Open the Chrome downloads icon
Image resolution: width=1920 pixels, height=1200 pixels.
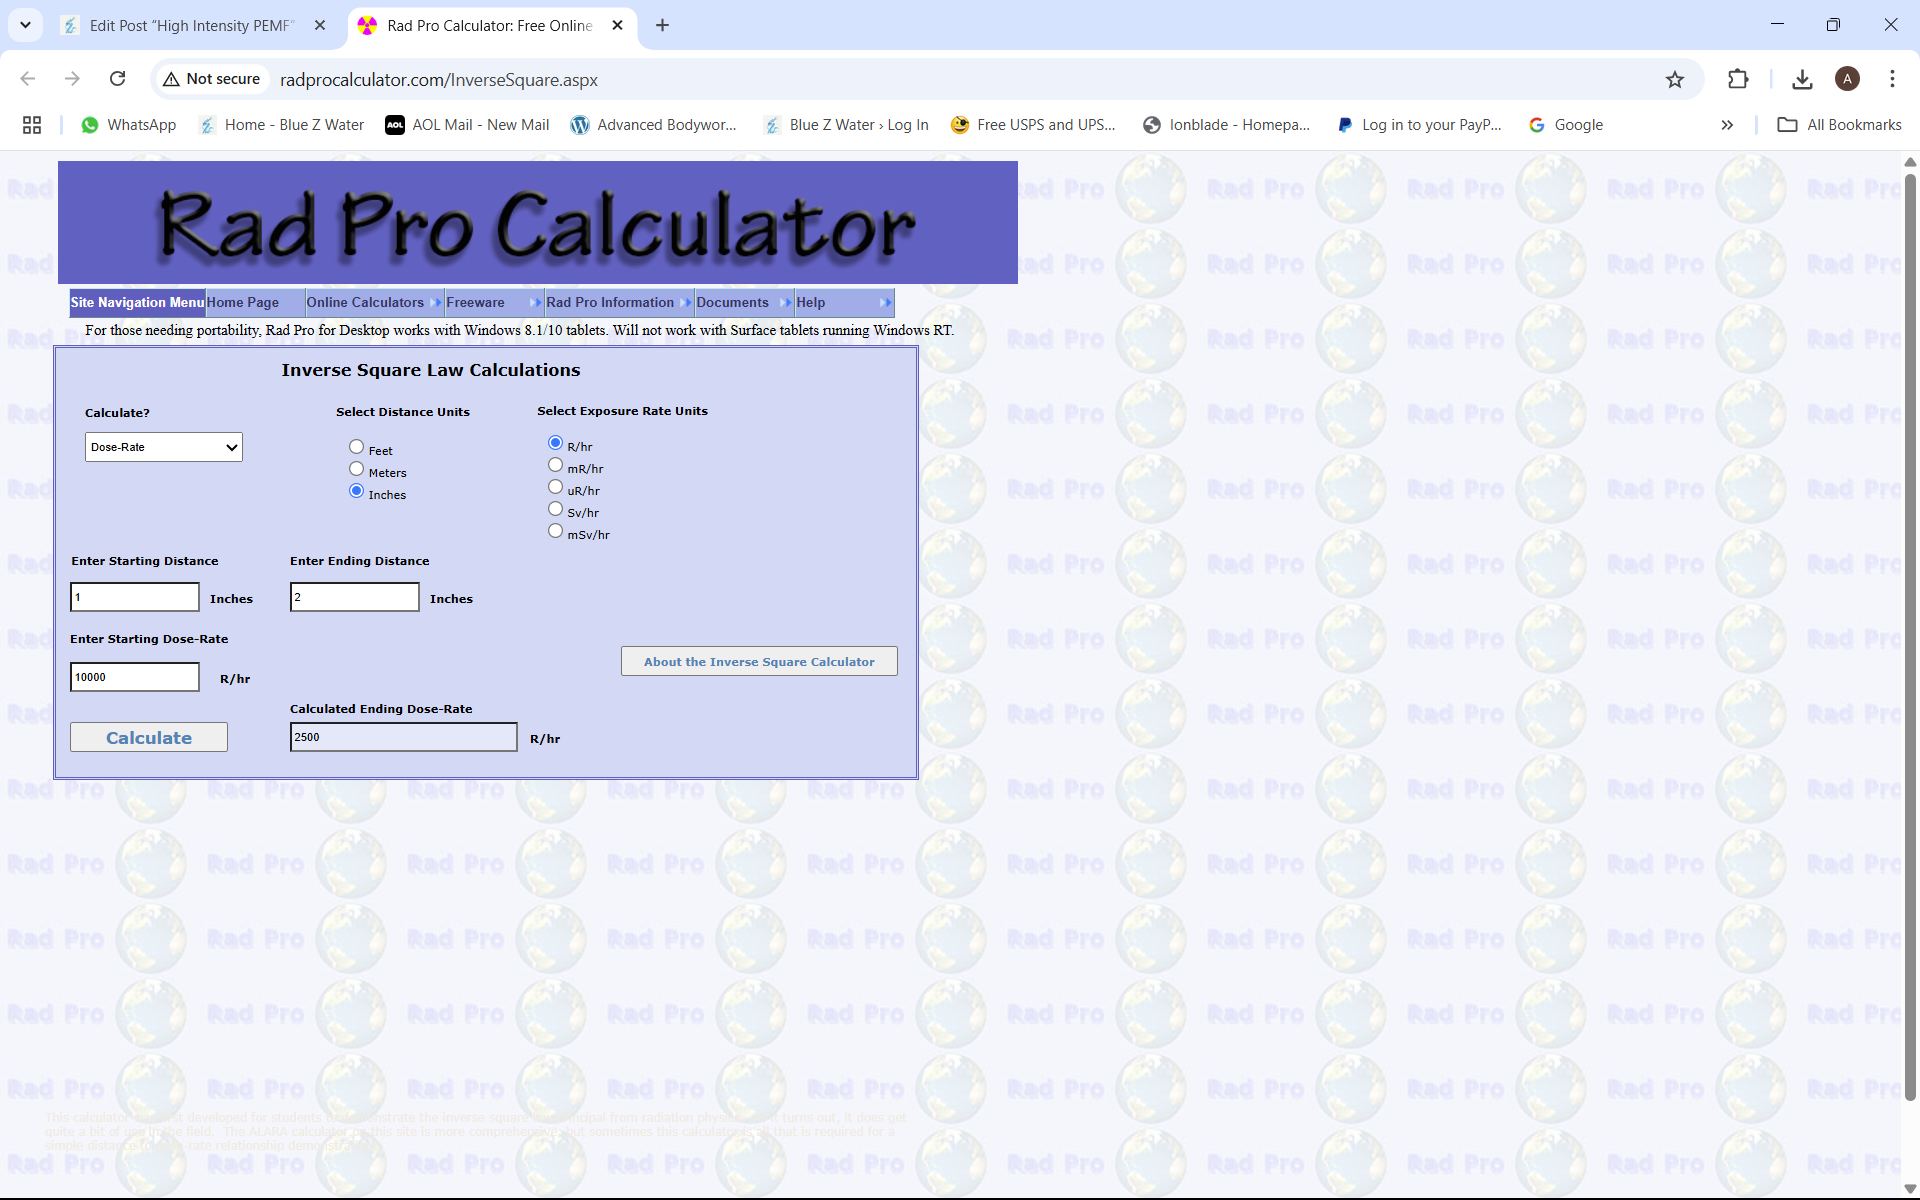(1802, 79)
